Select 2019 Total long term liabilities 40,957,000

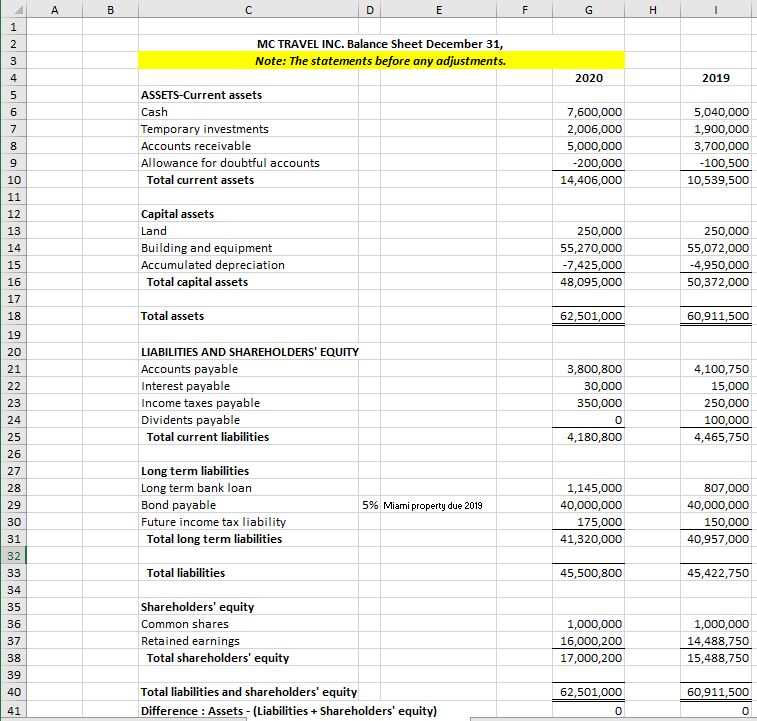tap(715, 538)
